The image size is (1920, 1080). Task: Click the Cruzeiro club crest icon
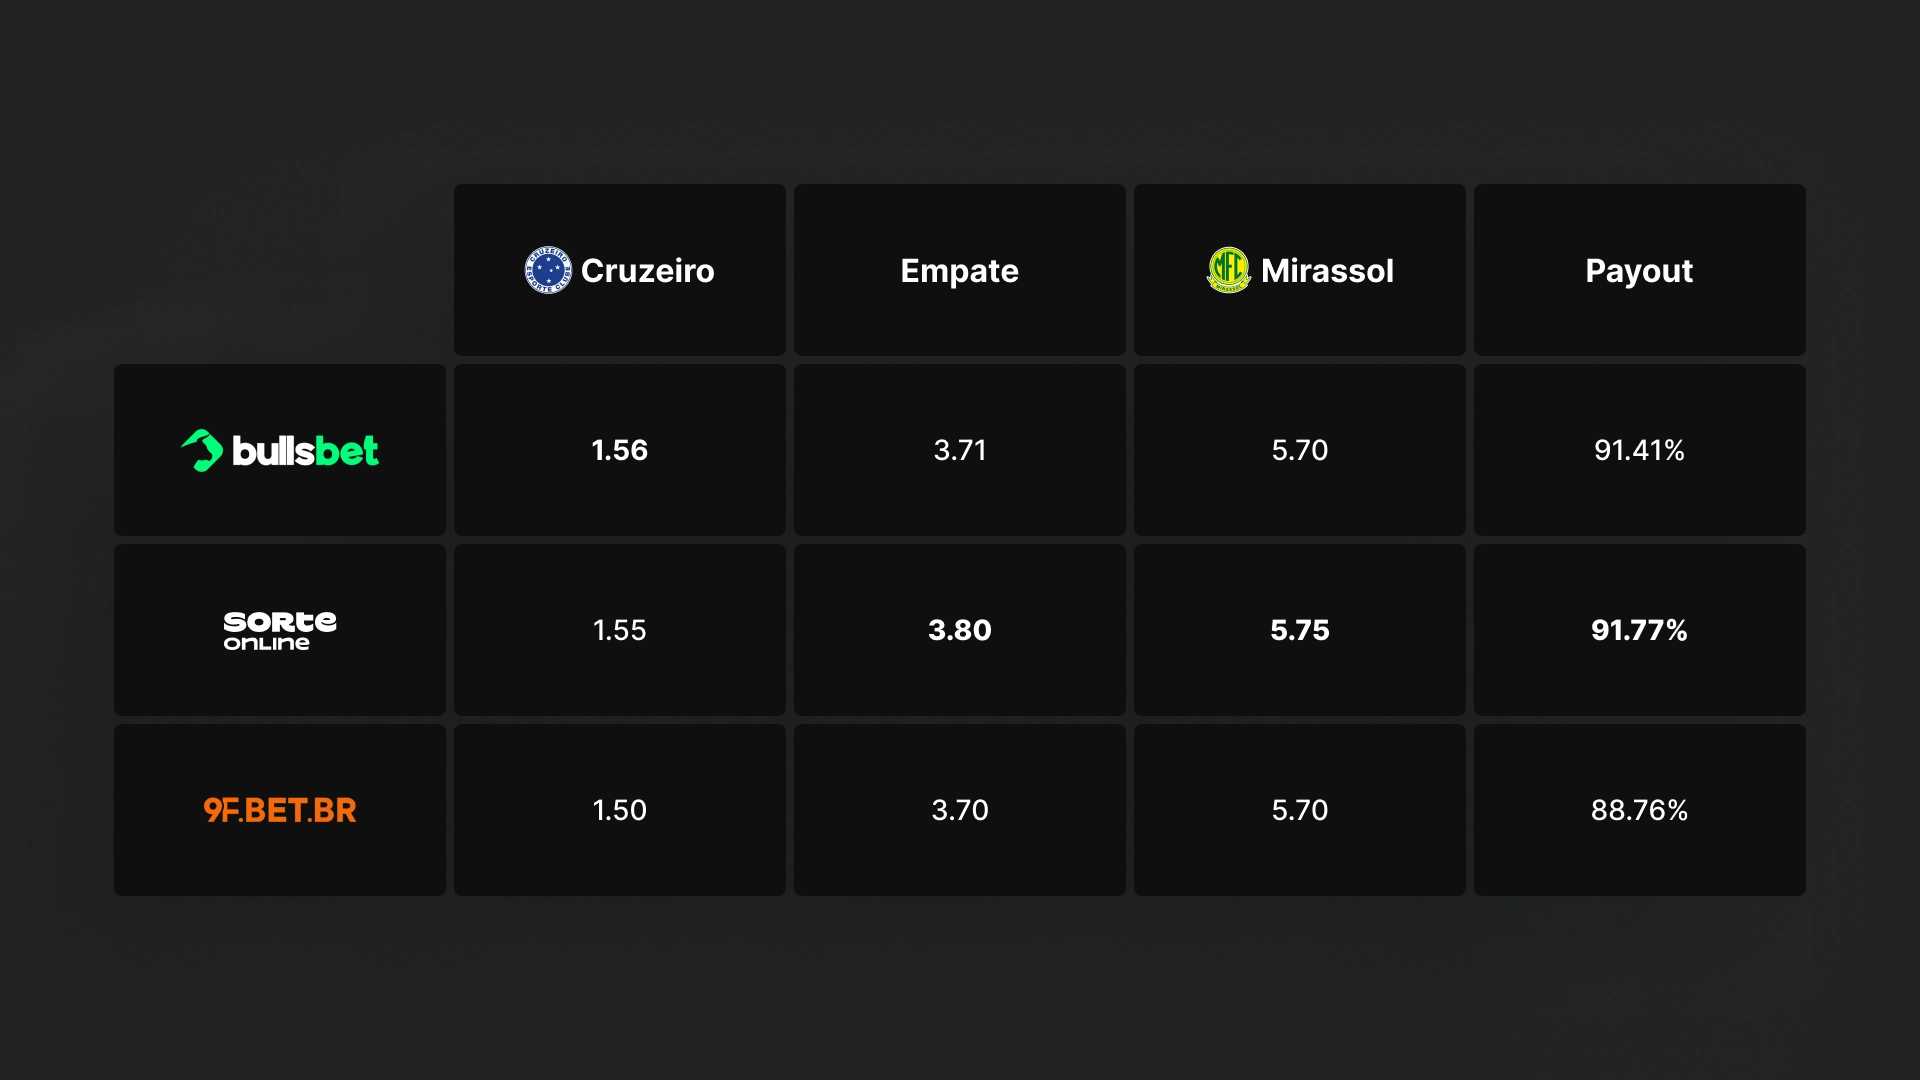pyautogui.click(x=548, y=270)
